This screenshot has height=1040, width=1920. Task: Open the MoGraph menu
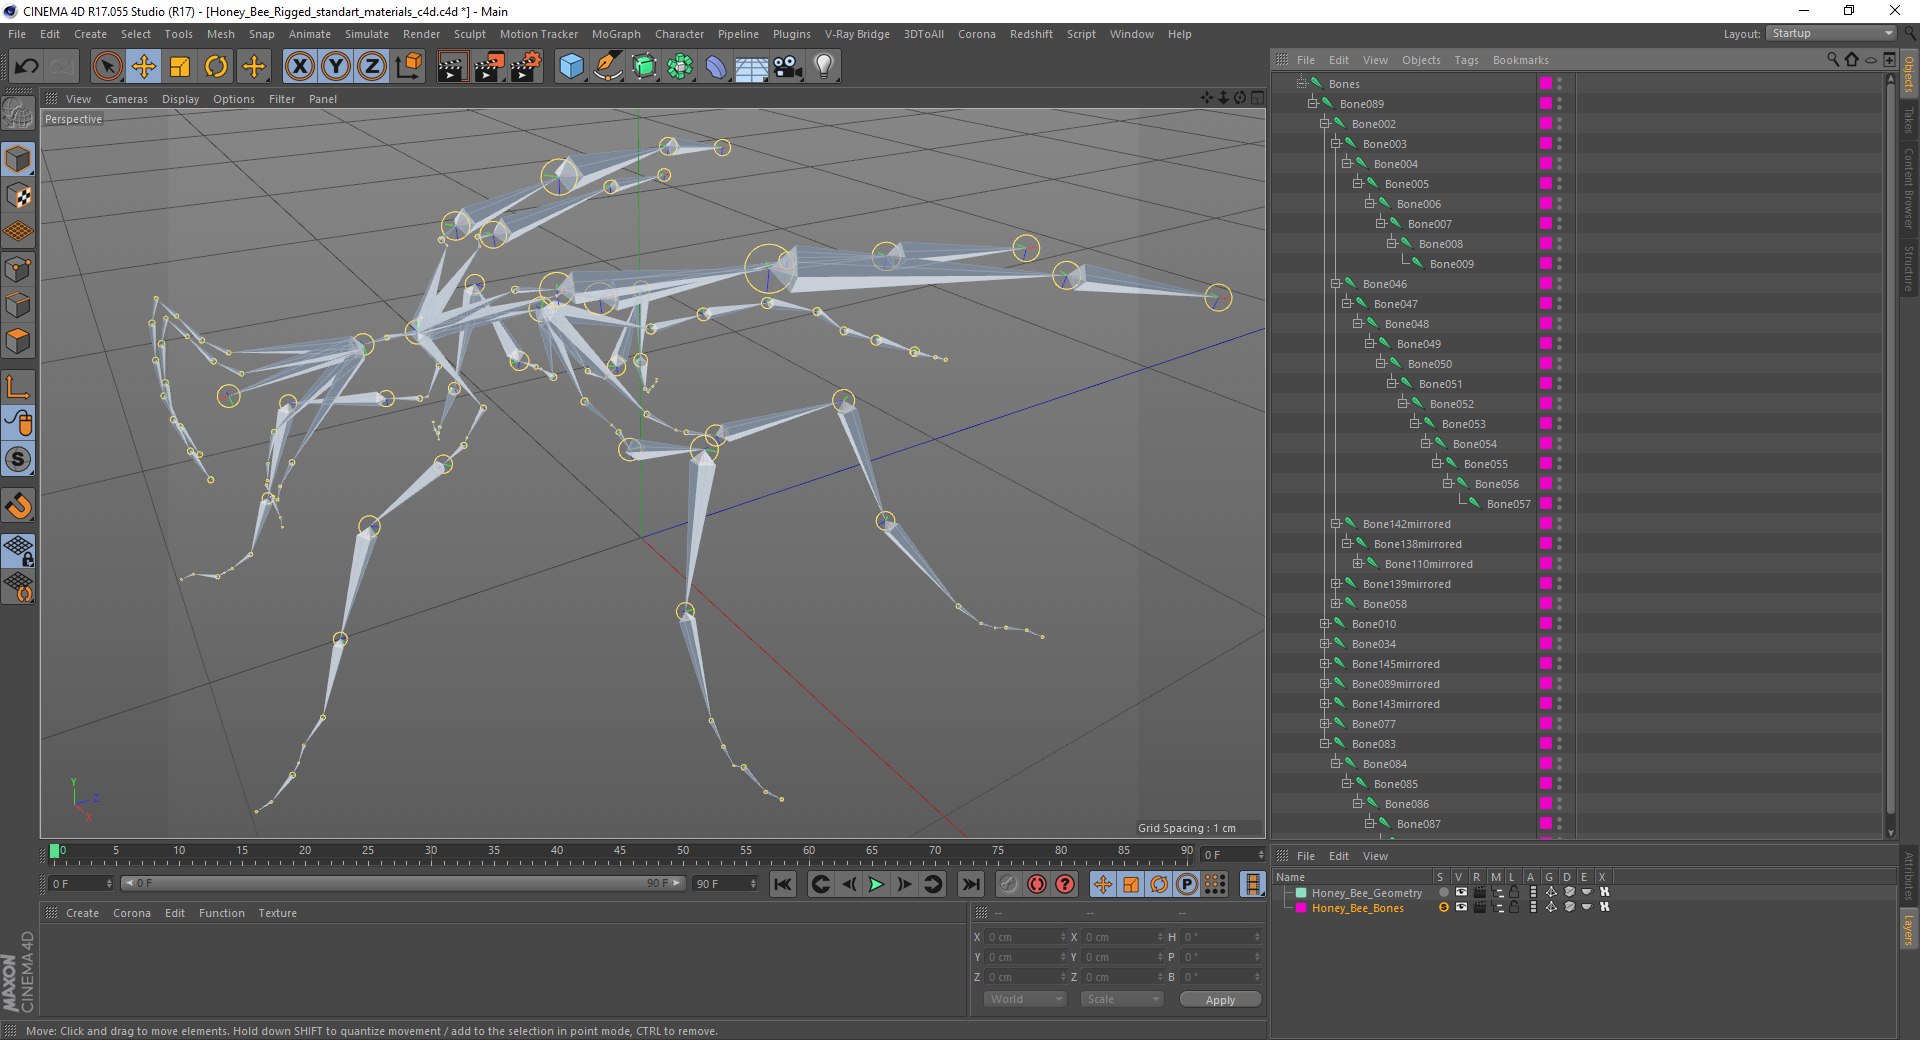pos(616,34)
